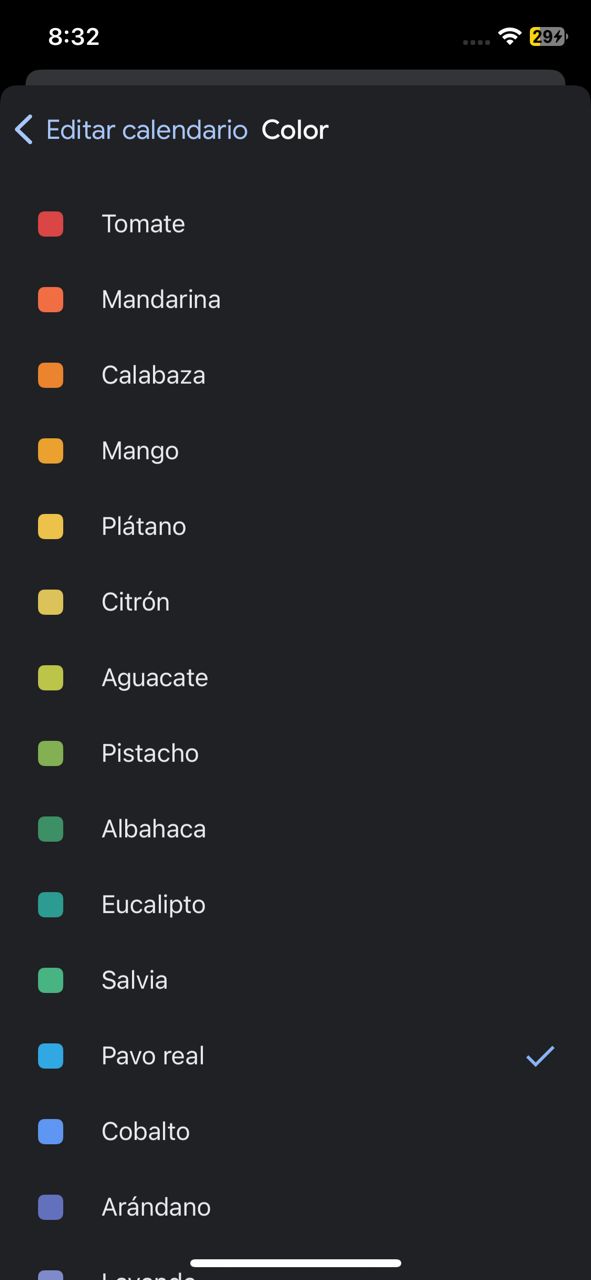
Task: Select the Salvia color swatch
Action: [51, 981]
